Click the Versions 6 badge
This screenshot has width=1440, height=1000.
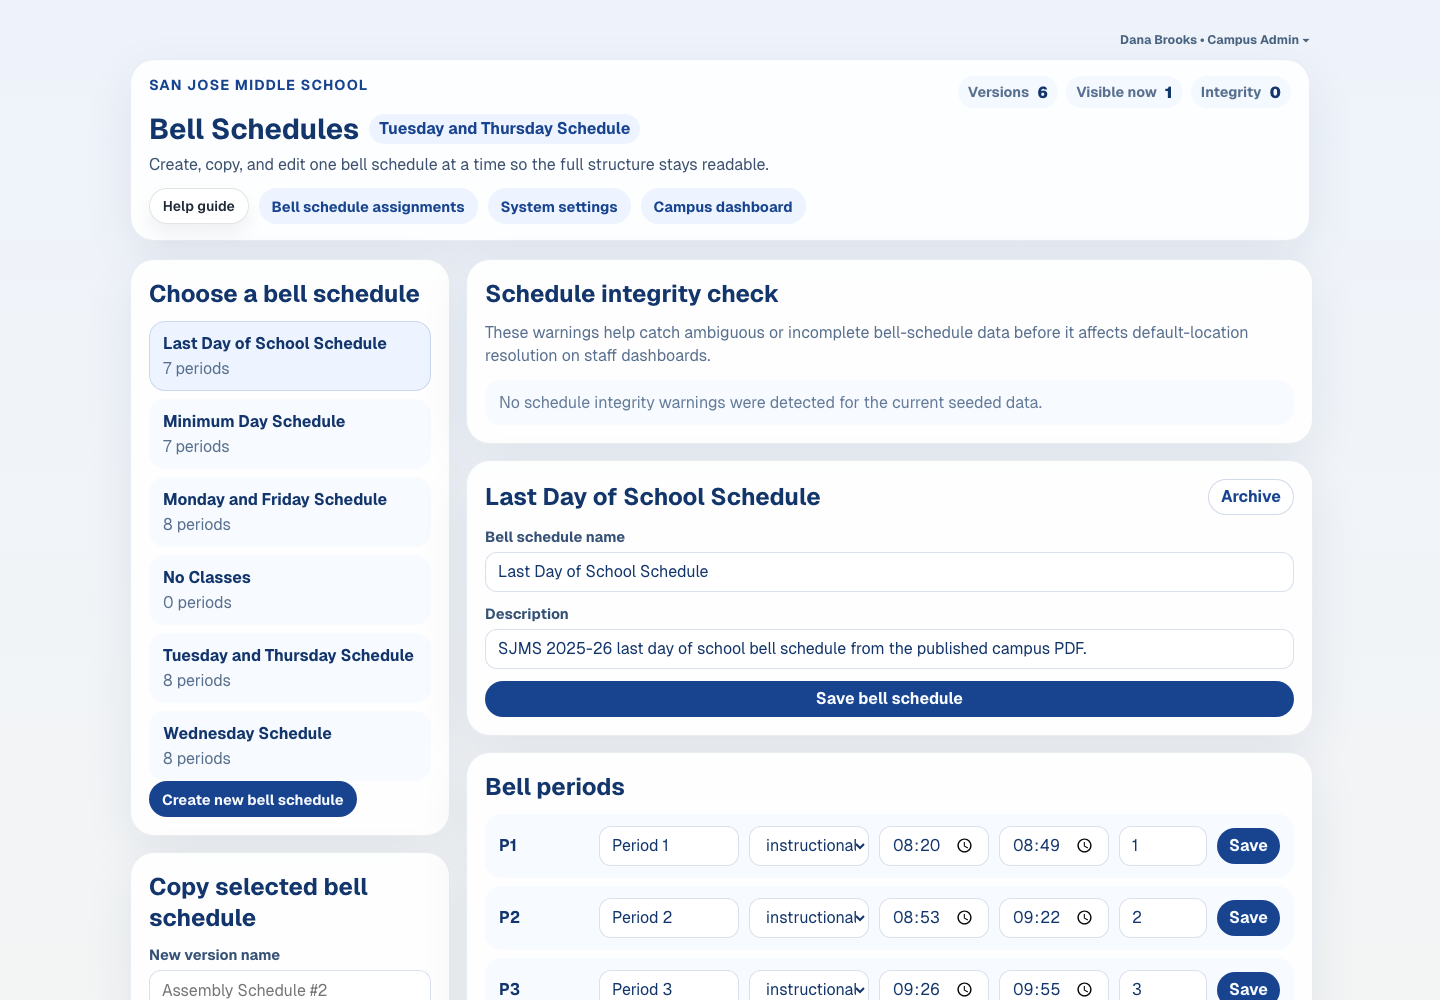(1008, 92)
